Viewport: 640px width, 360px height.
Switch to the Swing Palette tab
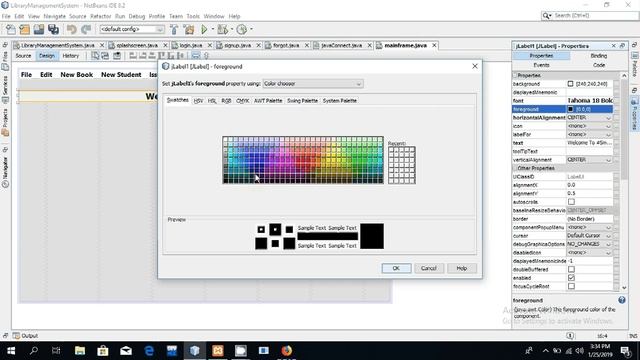click(302, 100)
